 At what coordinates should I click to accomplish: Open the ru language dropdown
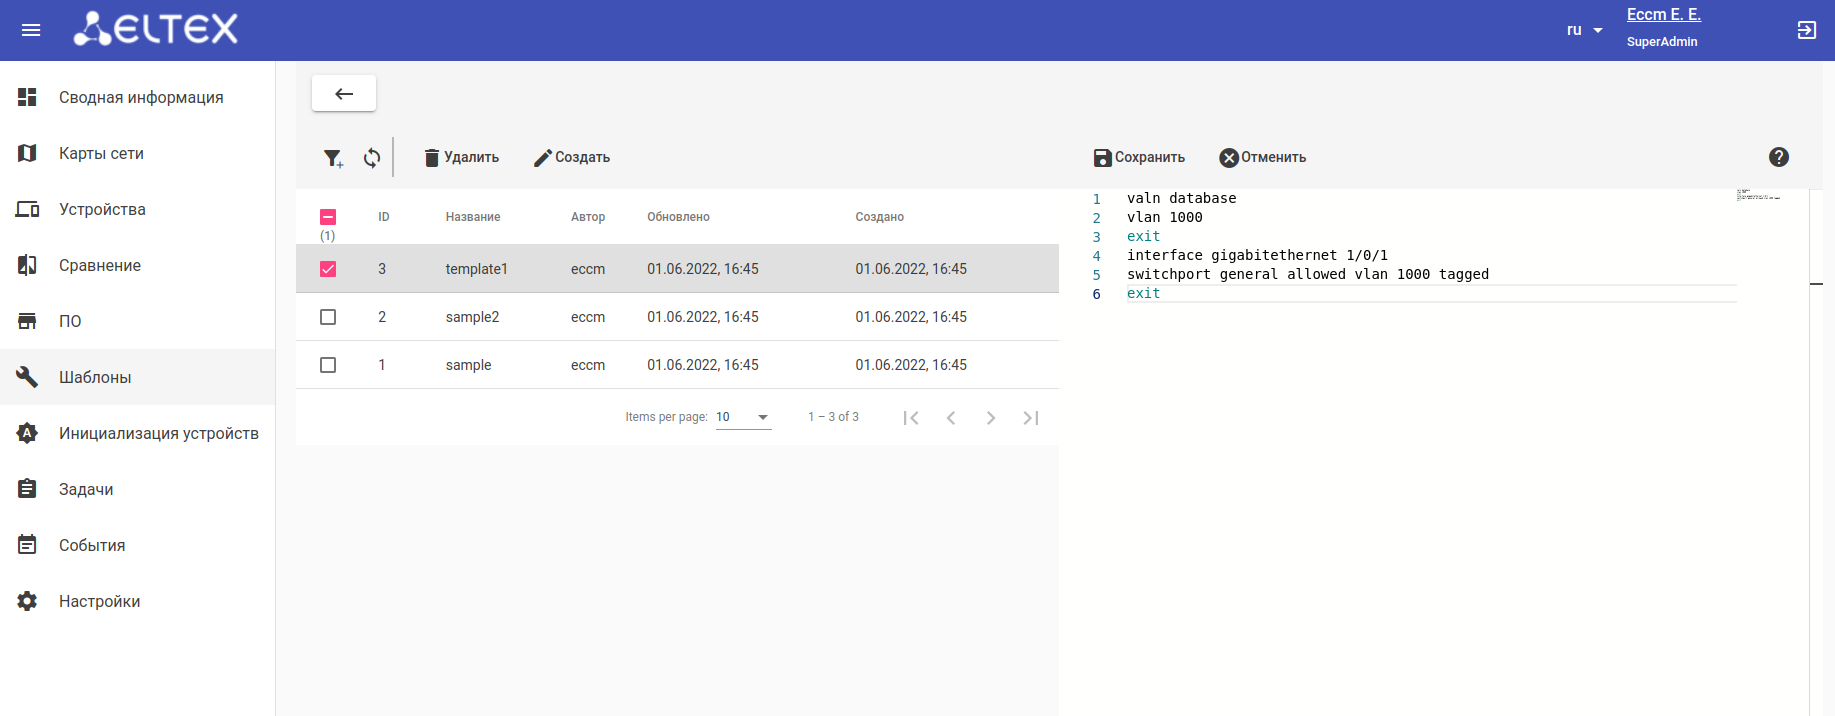(x=1585, y=30)
